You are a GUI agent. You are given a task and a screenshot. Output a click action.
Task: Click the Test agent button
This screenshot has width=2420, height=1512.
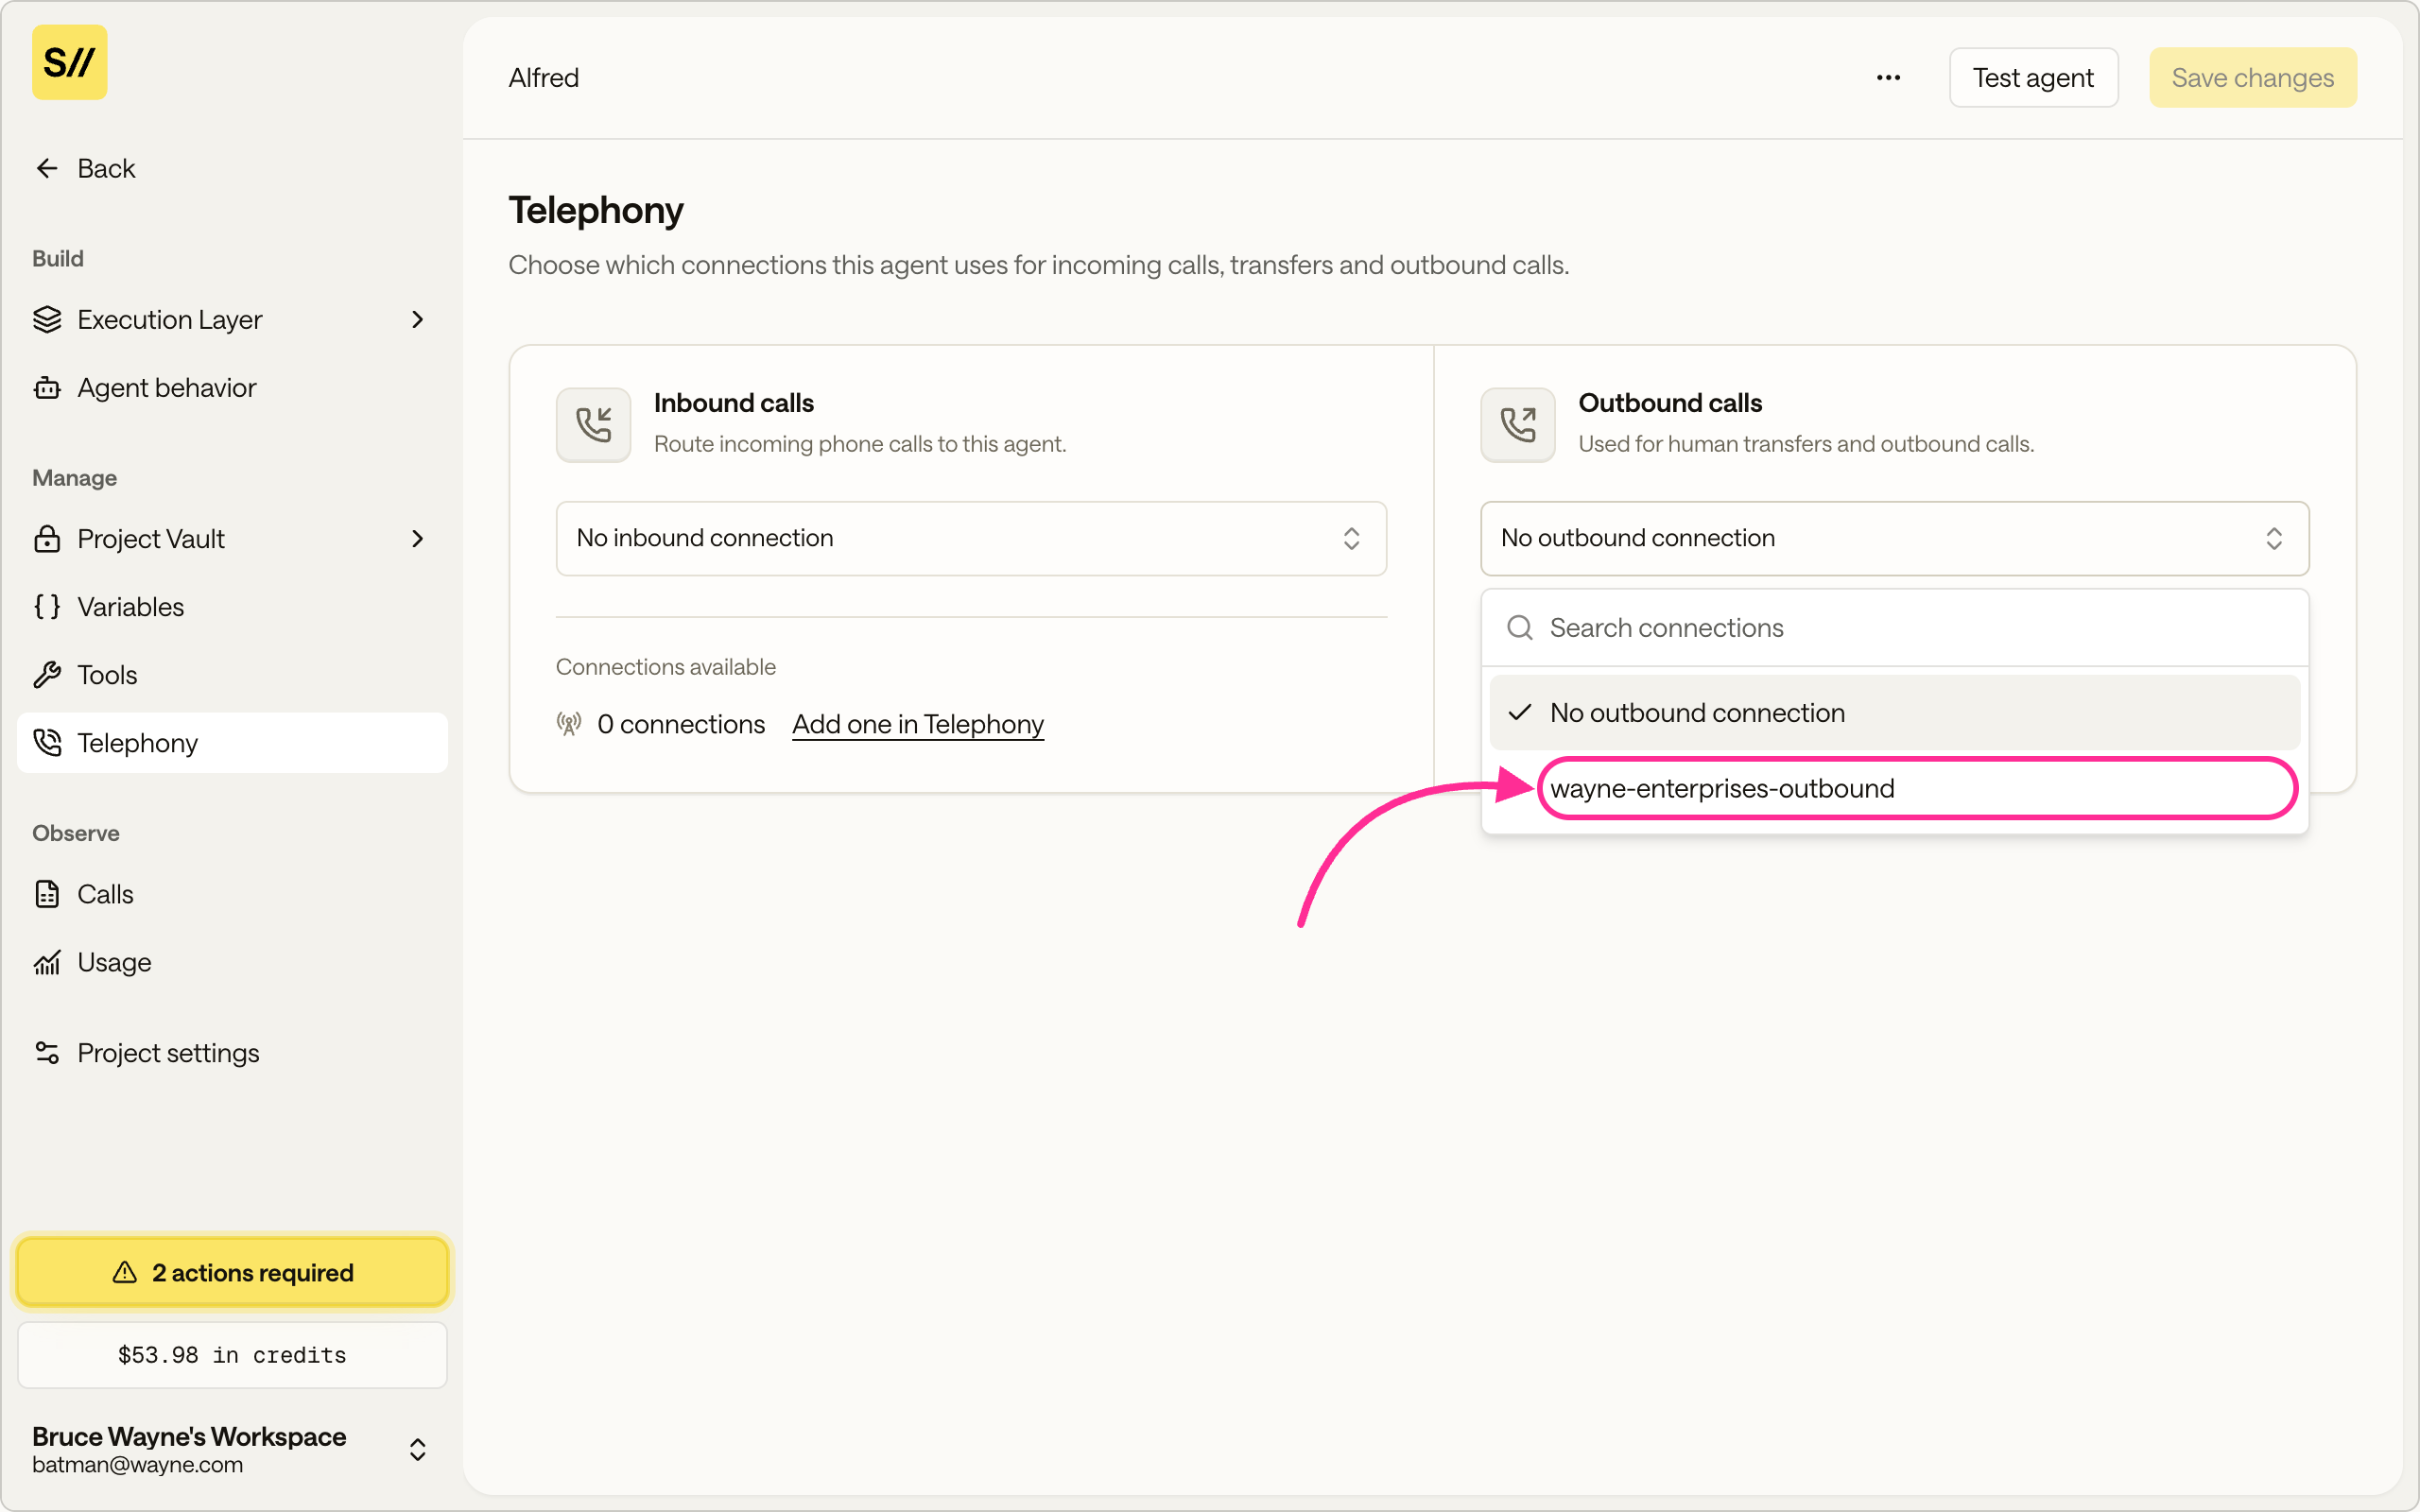coord(2033,78)
